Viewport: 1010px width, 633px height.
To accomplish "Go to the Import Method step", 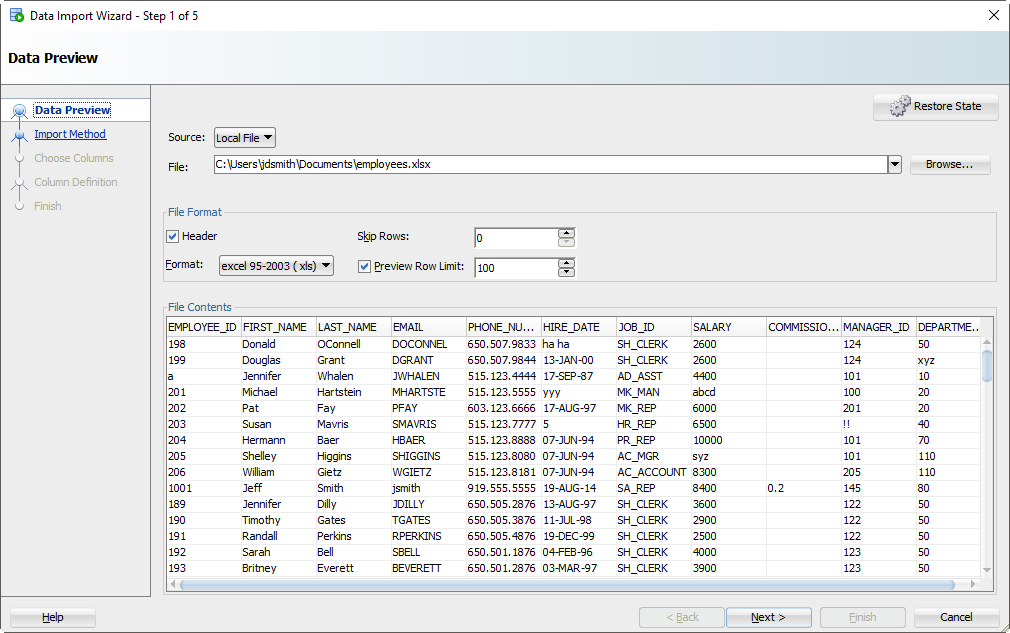I will (70, 134).
